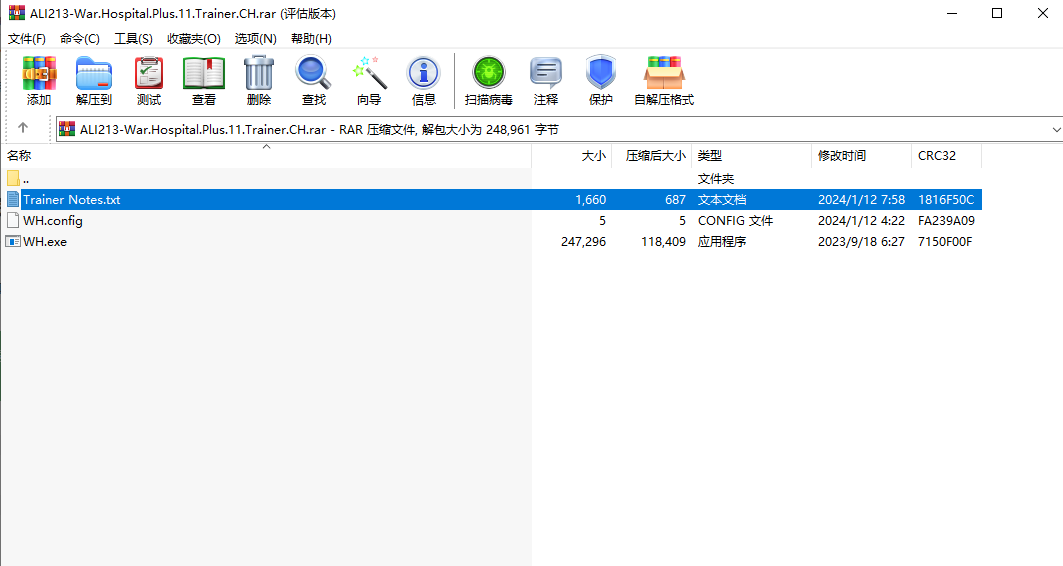Click the 2024/1/12 4:22 modified date
The width and height of the screenshot is (1063, 566).
tap(861, 221)
